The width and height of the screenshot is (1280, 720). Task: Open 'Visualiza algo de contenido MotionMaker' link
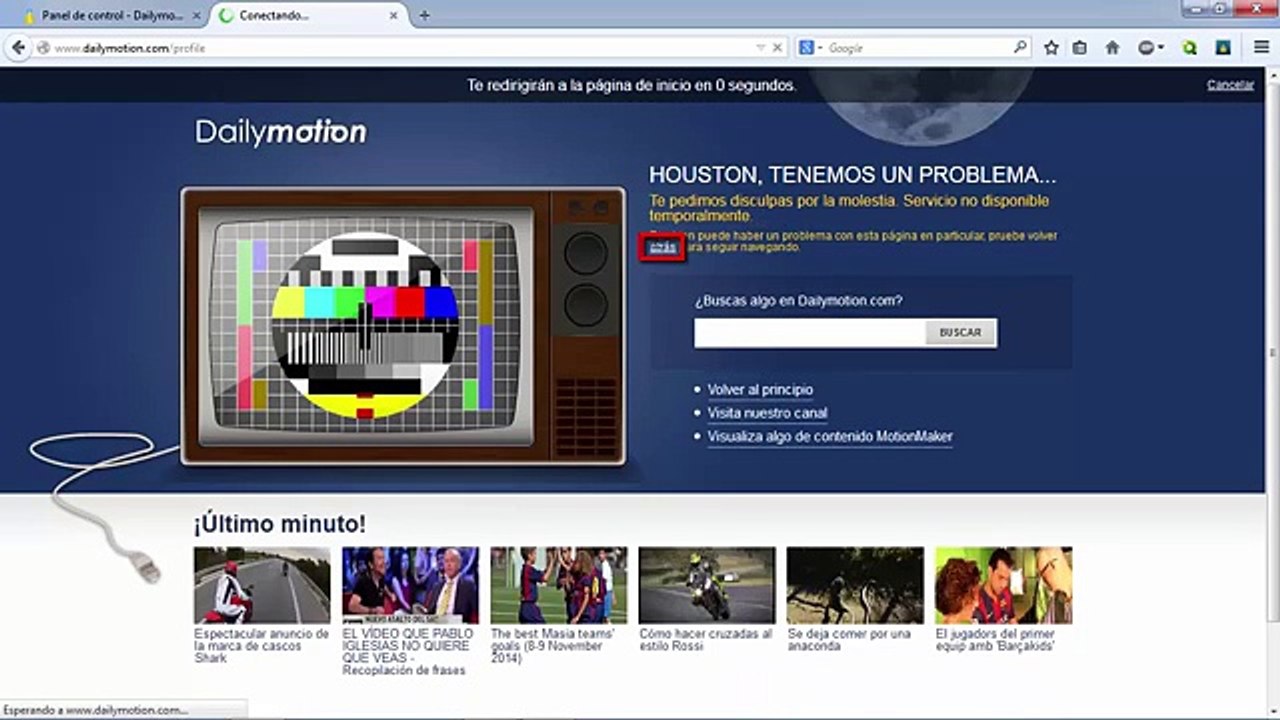pos(830,437)
